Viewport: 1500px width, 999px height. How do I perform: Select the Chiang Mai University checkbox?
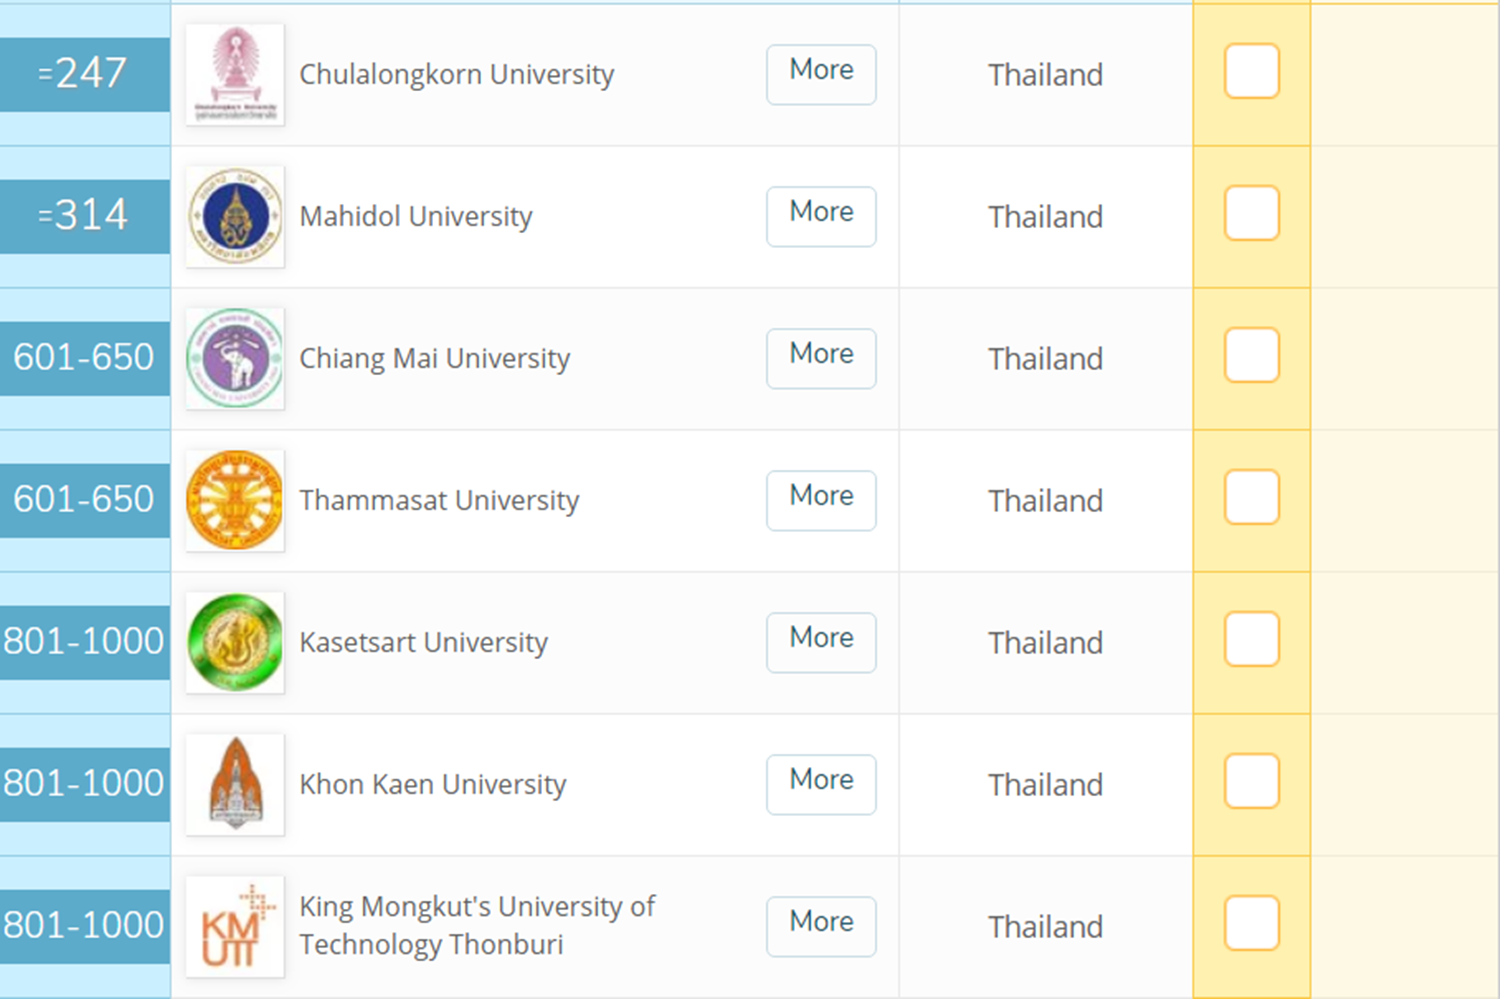1251,355
